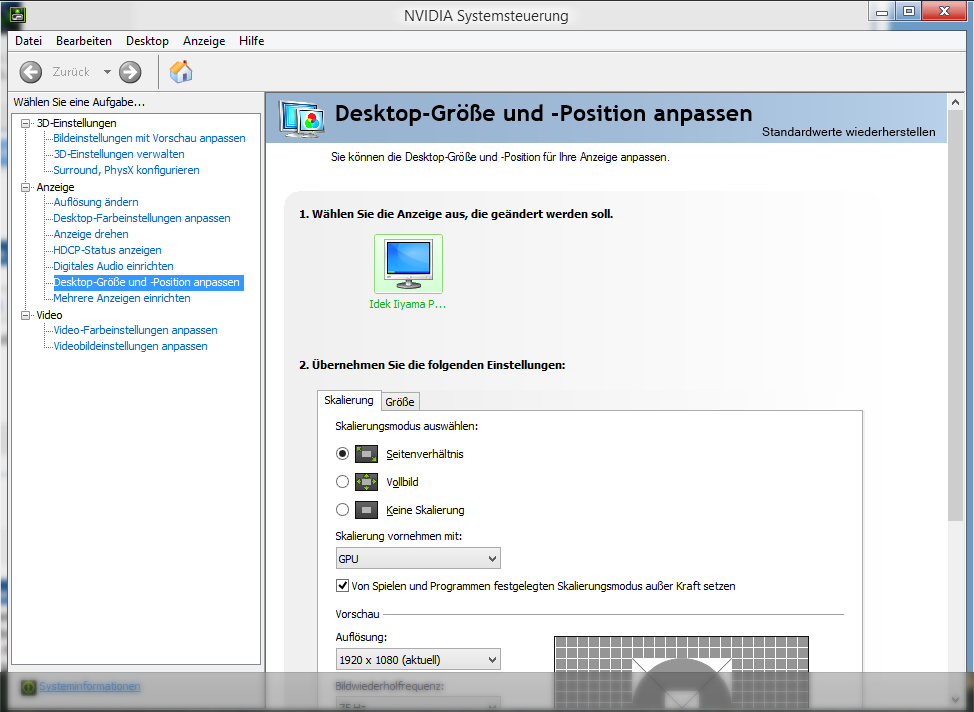Click Standardwerte wiederherstellen link

pyautogui.click(x=849, y=132)
